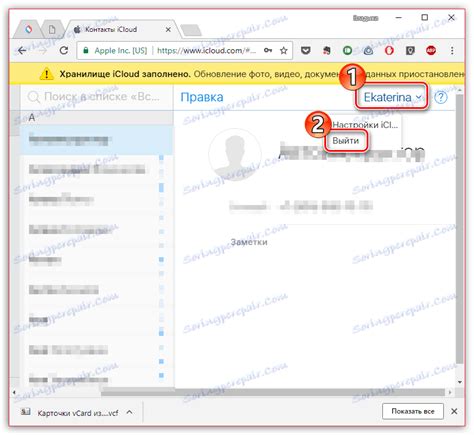Screen dimensions: 474x435
Task: Click the Показать все downloads button
Action: (x=413, y=411)
